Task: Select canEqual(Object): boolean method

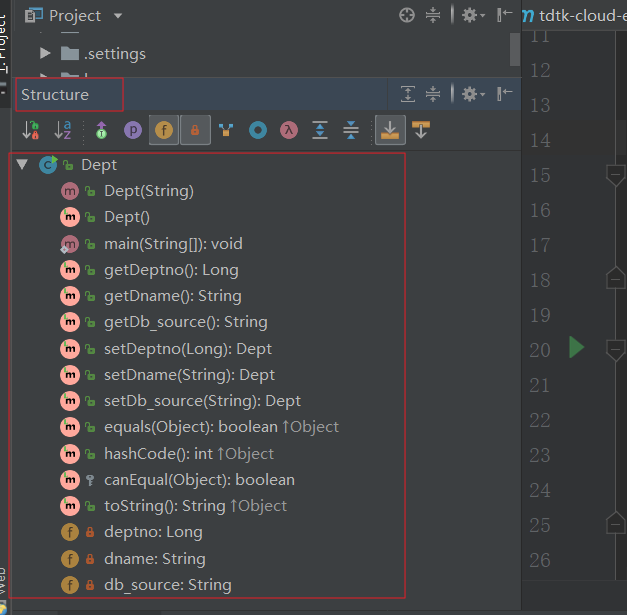Action: pos(199,480)
